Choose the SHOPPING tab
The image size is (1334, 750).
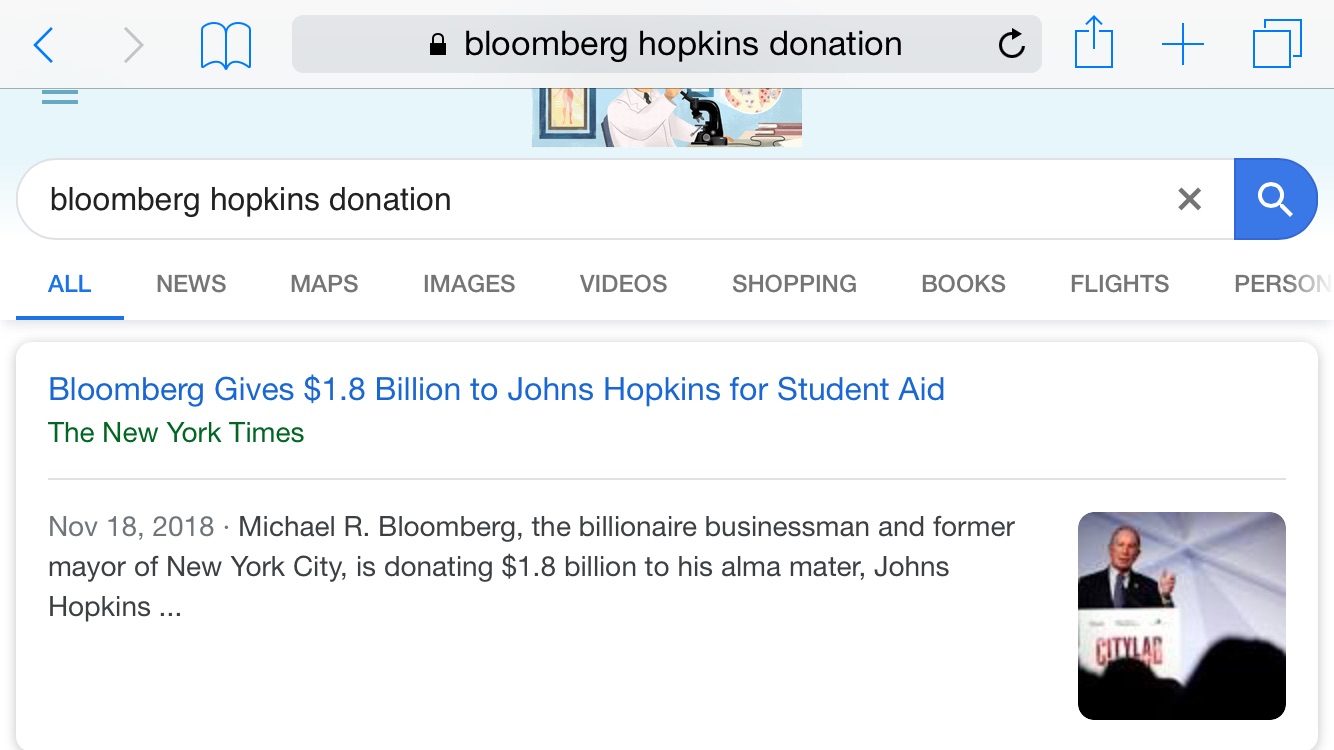(x=794, y=284)
